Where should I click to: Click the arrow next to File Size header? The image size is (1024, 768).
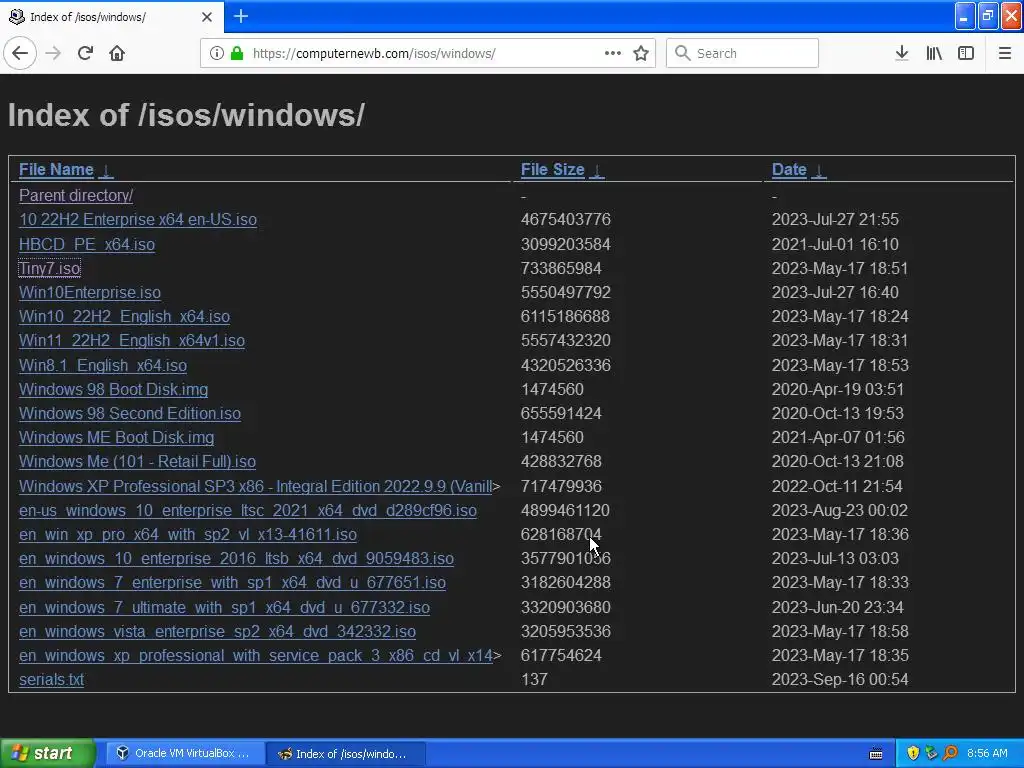[597, 170]
